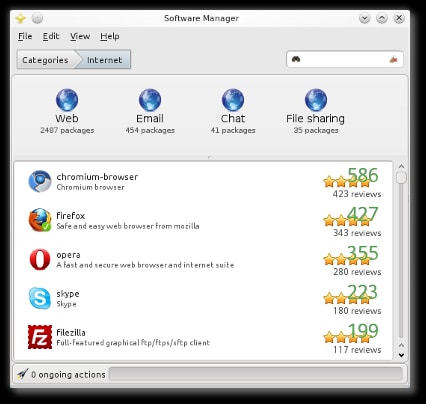
Task: Select the chromium-browser list entry title
Action: 97,177
